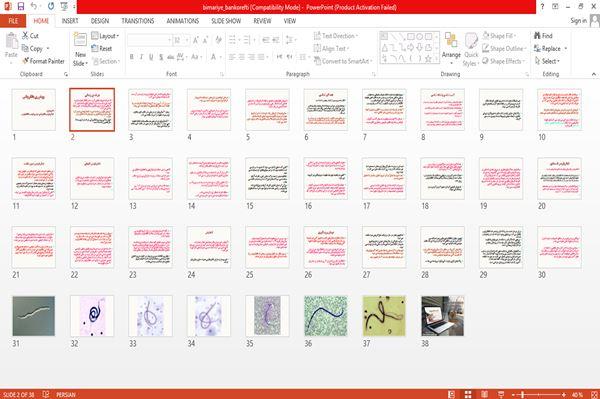
Task: Click the Copy icon
Action: pyautogui.click(x=25, y=48)
